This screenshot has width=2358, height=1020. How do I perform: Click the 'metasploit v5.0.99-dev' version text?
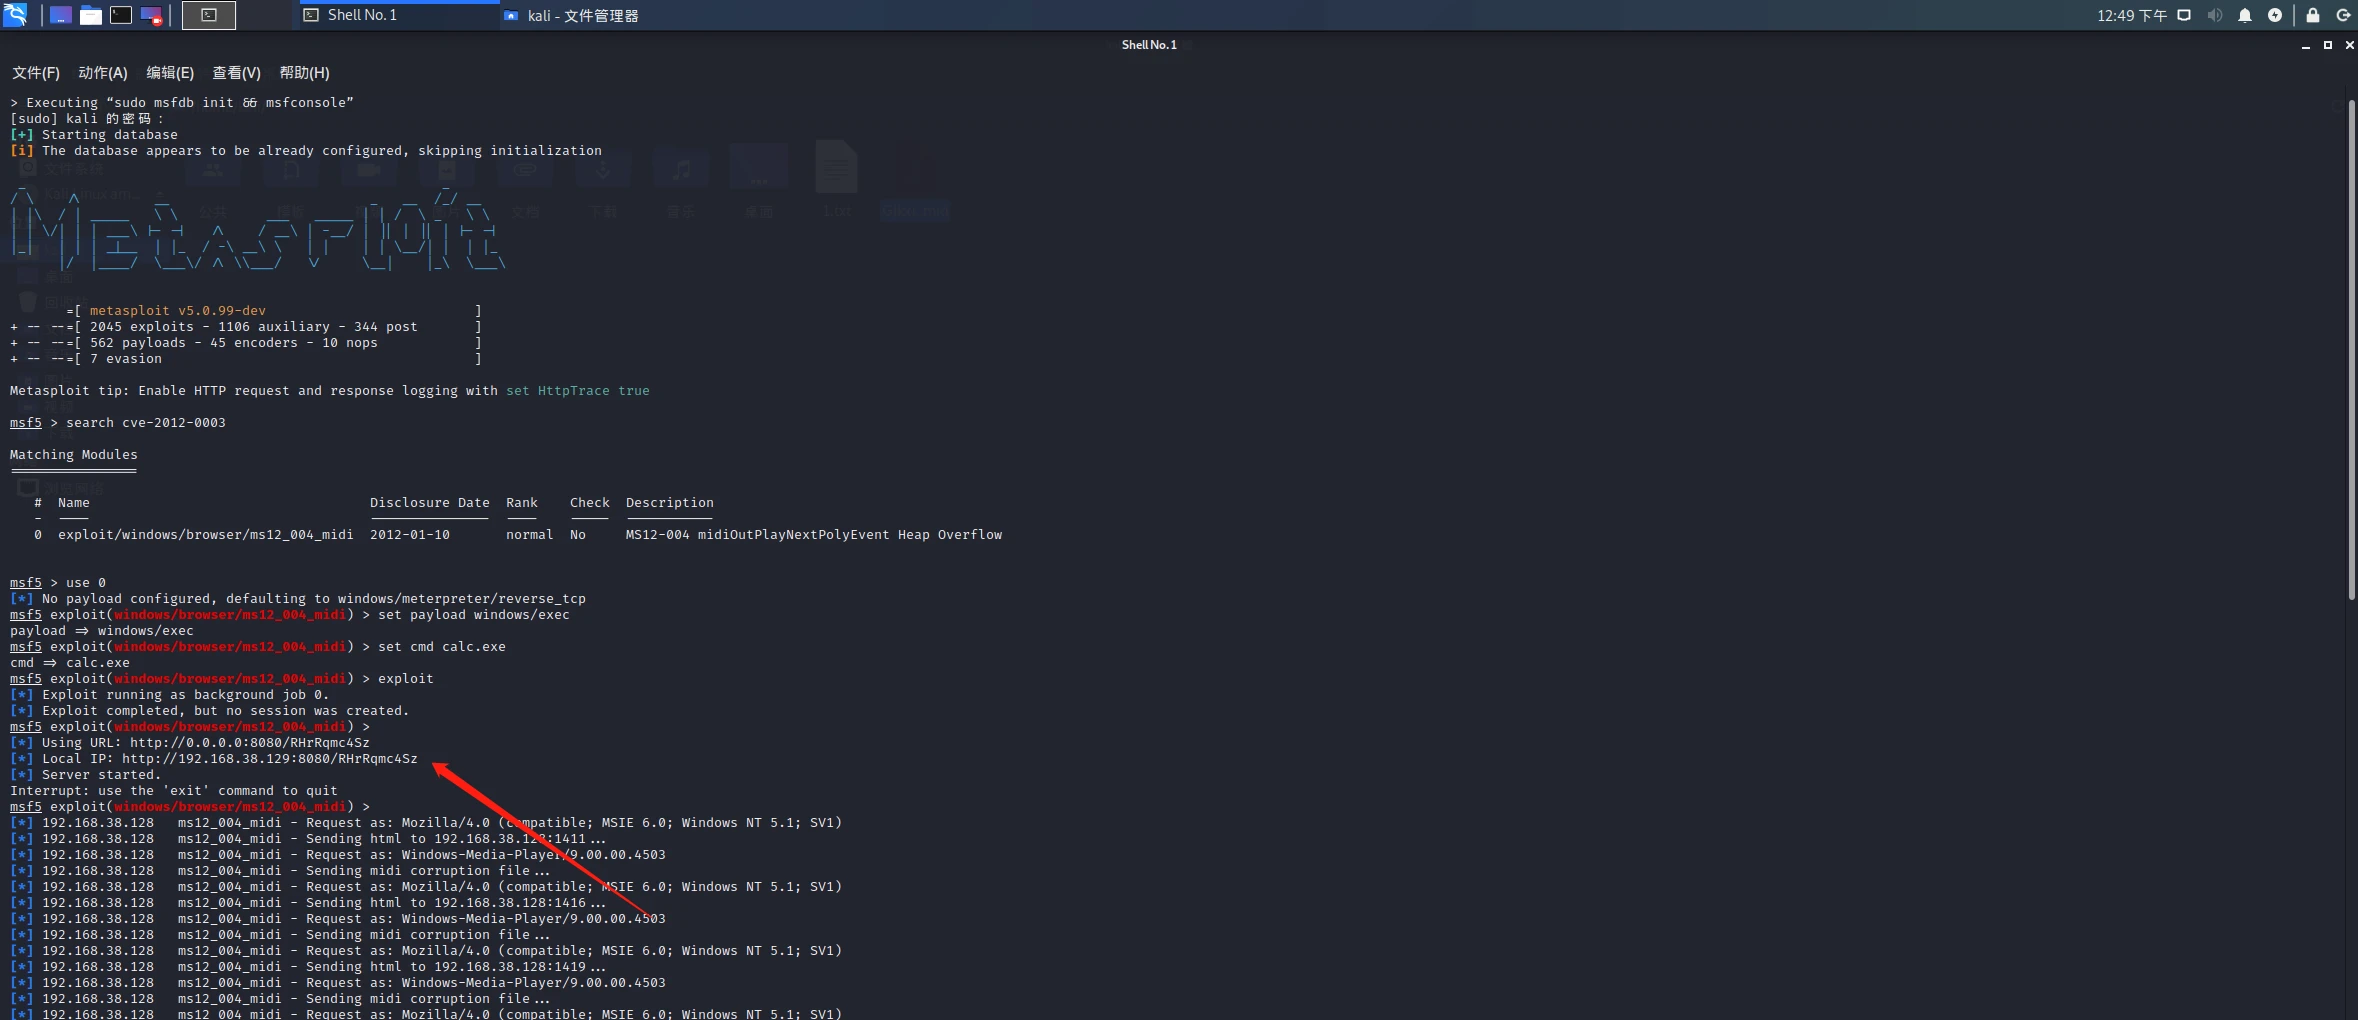tap(178, 311)
